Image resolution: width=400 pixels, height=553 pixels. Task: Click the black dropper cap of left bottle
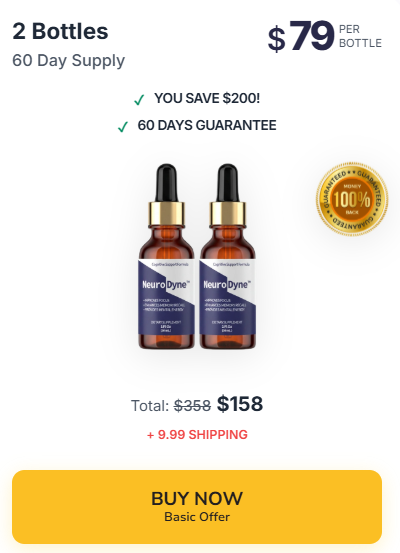point(166,183)
